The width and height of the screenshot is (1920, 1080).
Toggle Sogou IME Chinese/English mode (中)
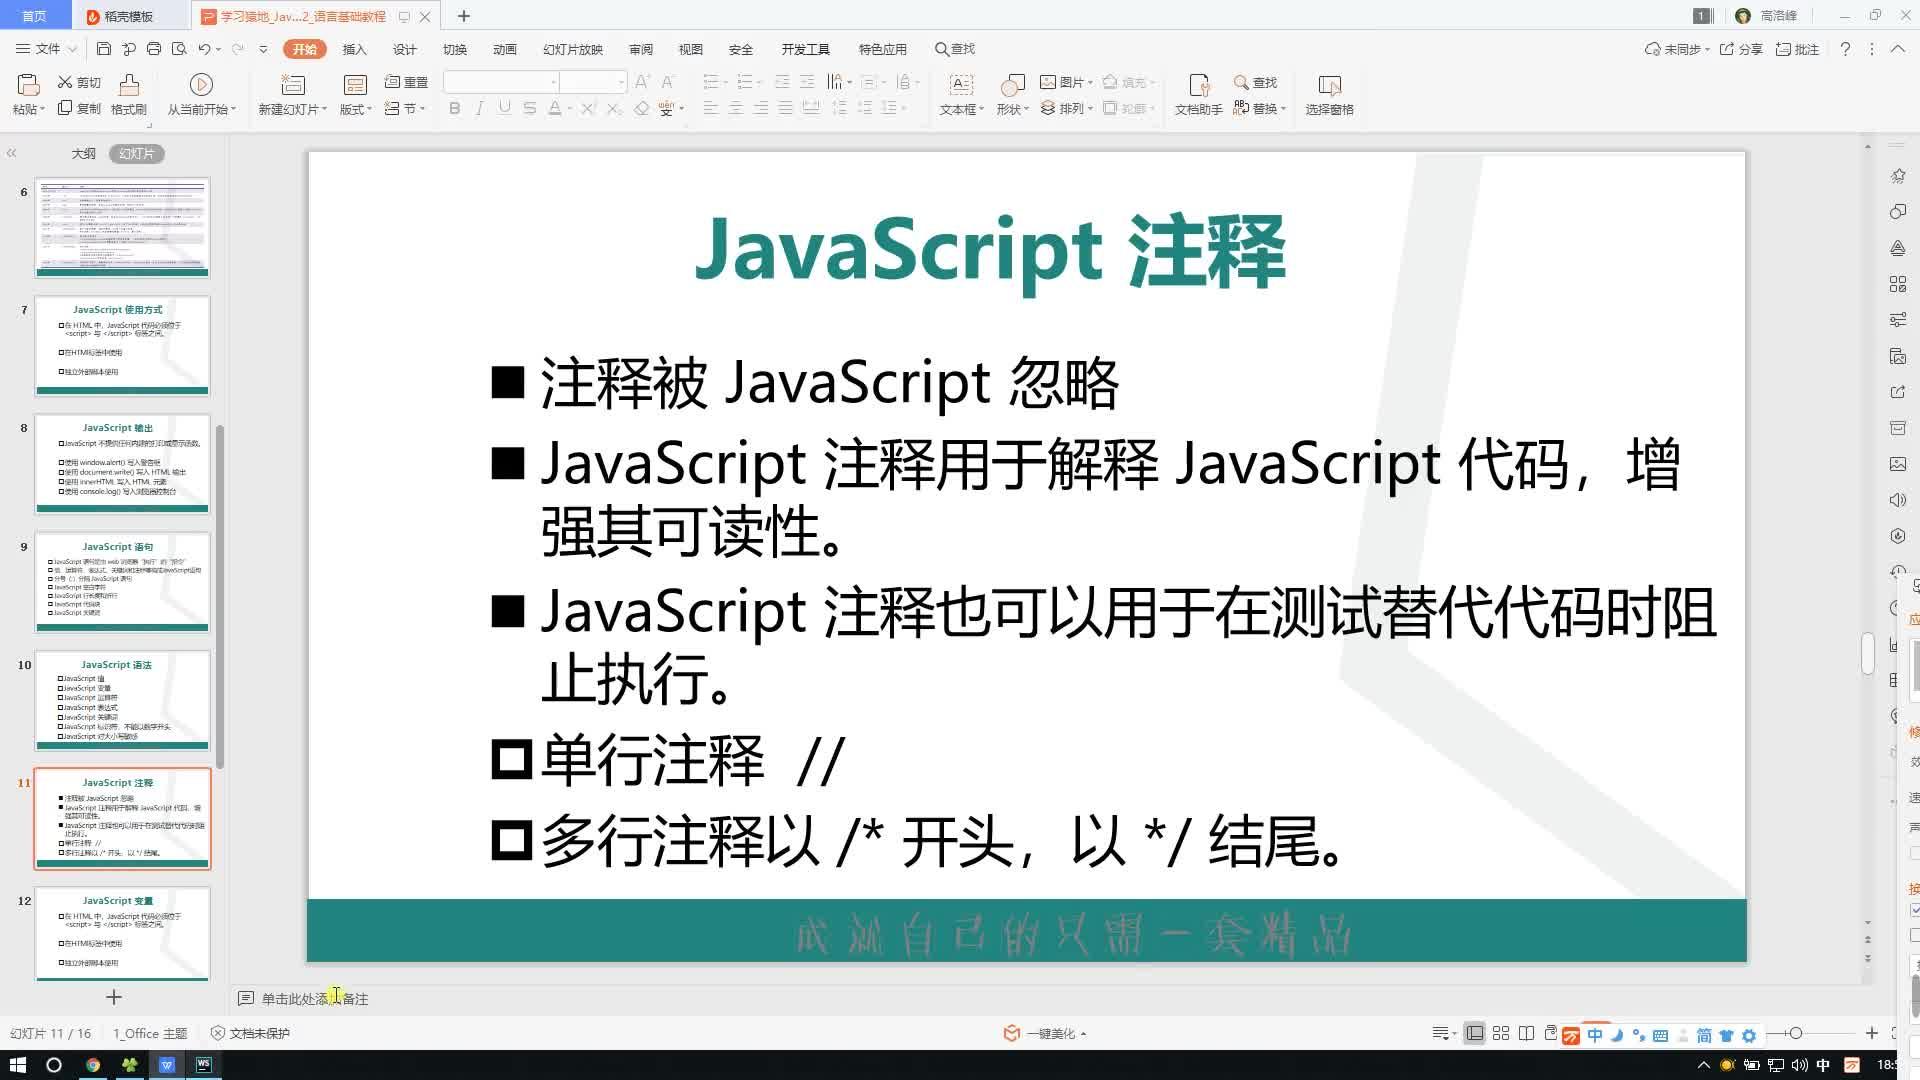point(1595,1036)
